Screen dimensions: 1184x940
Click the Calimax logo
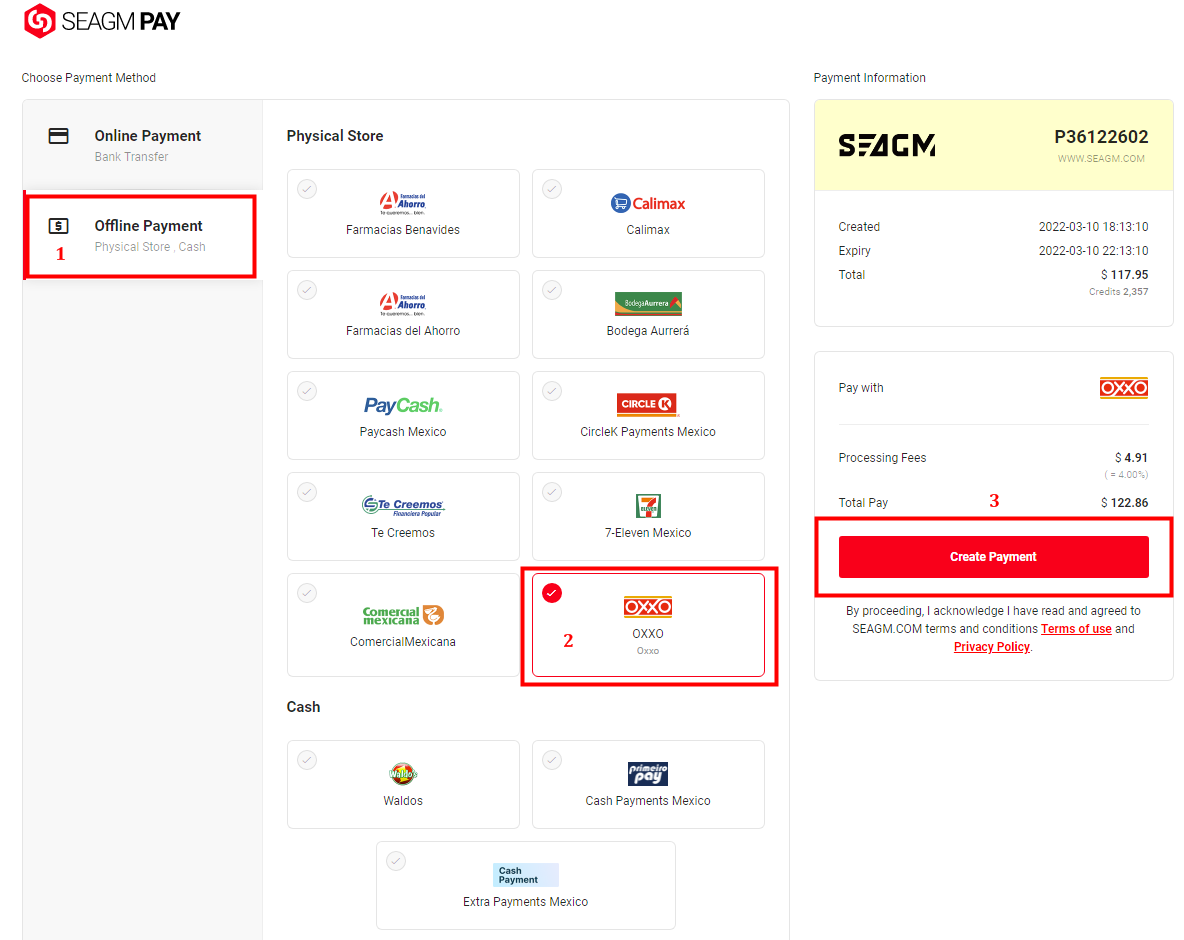point(648,203)
